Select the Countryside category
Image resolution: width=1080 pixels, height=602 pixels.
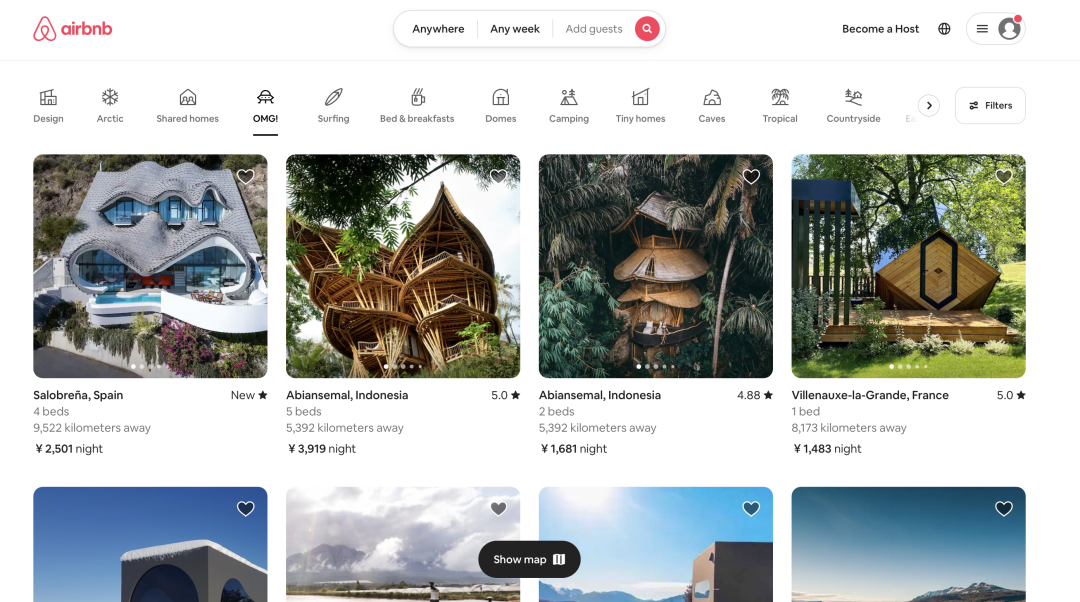(x=853, y=106)
